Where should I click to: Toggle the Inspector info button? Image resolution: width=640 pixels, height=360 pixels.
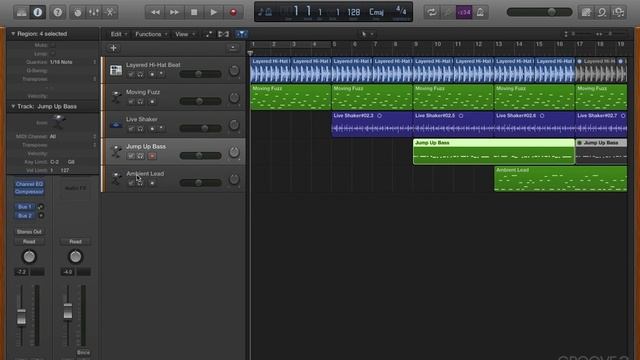38,12
